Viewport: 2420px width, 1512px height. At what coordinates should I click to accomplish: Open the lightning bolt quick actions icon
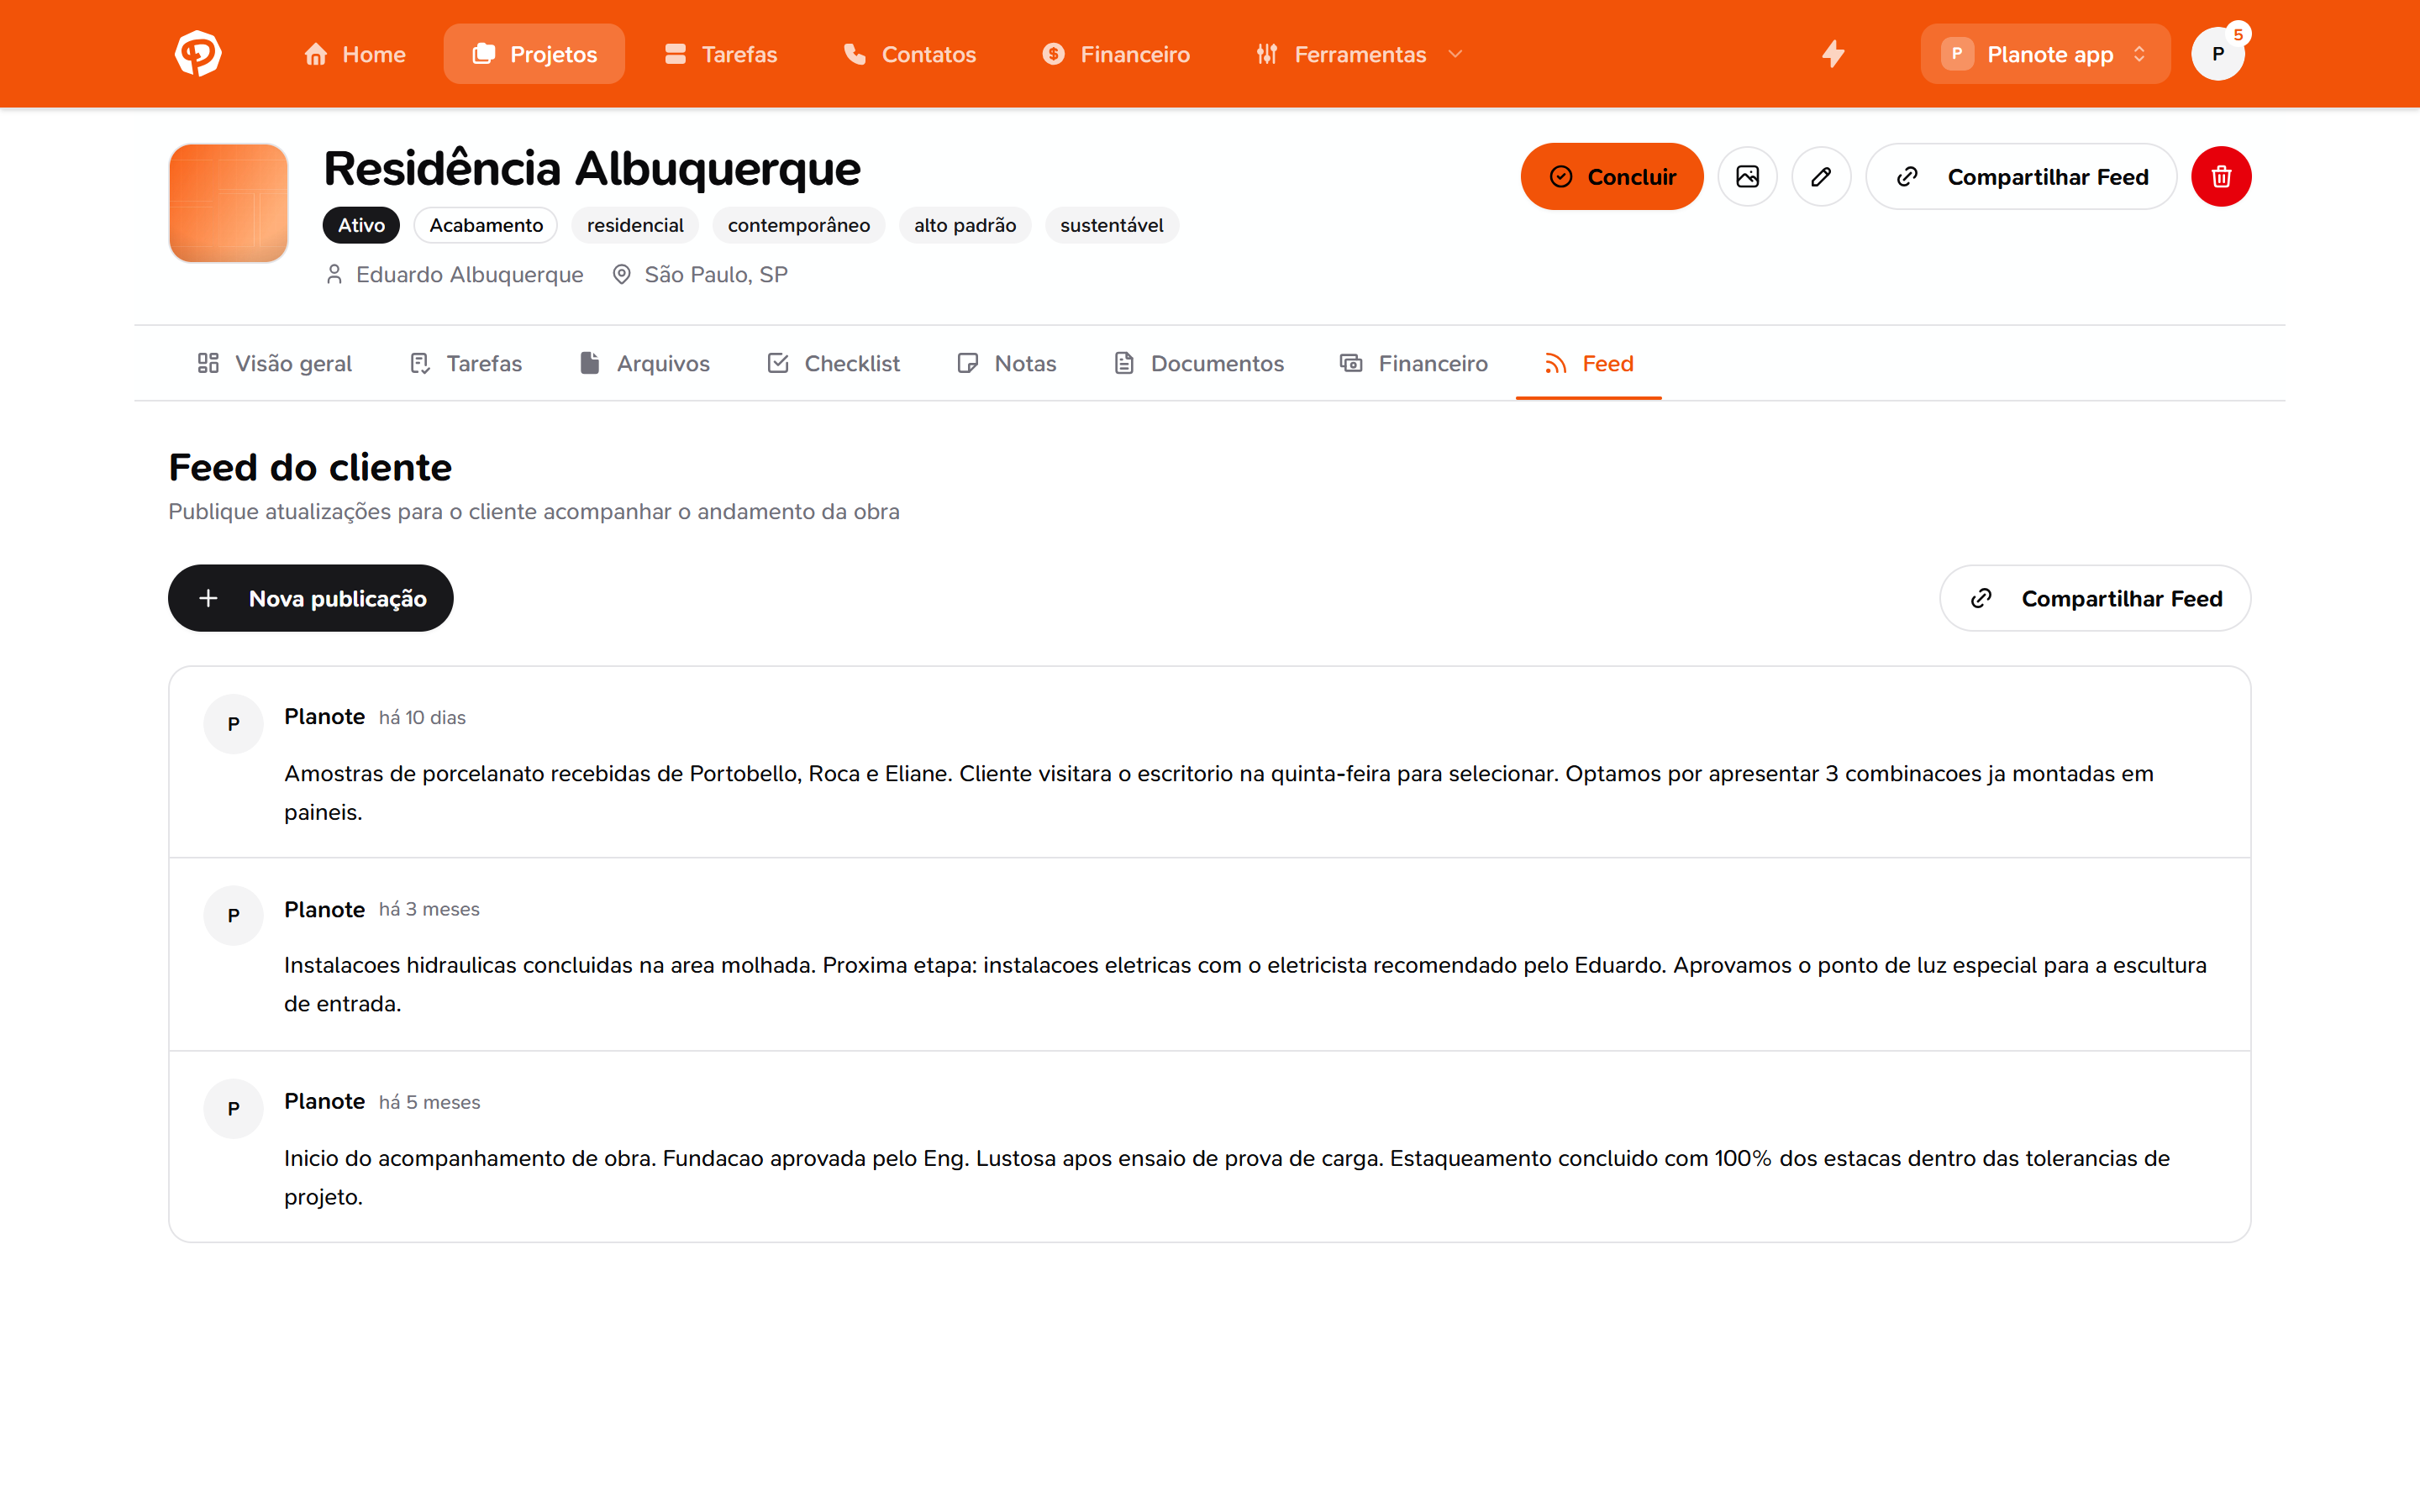point(1832,54)
